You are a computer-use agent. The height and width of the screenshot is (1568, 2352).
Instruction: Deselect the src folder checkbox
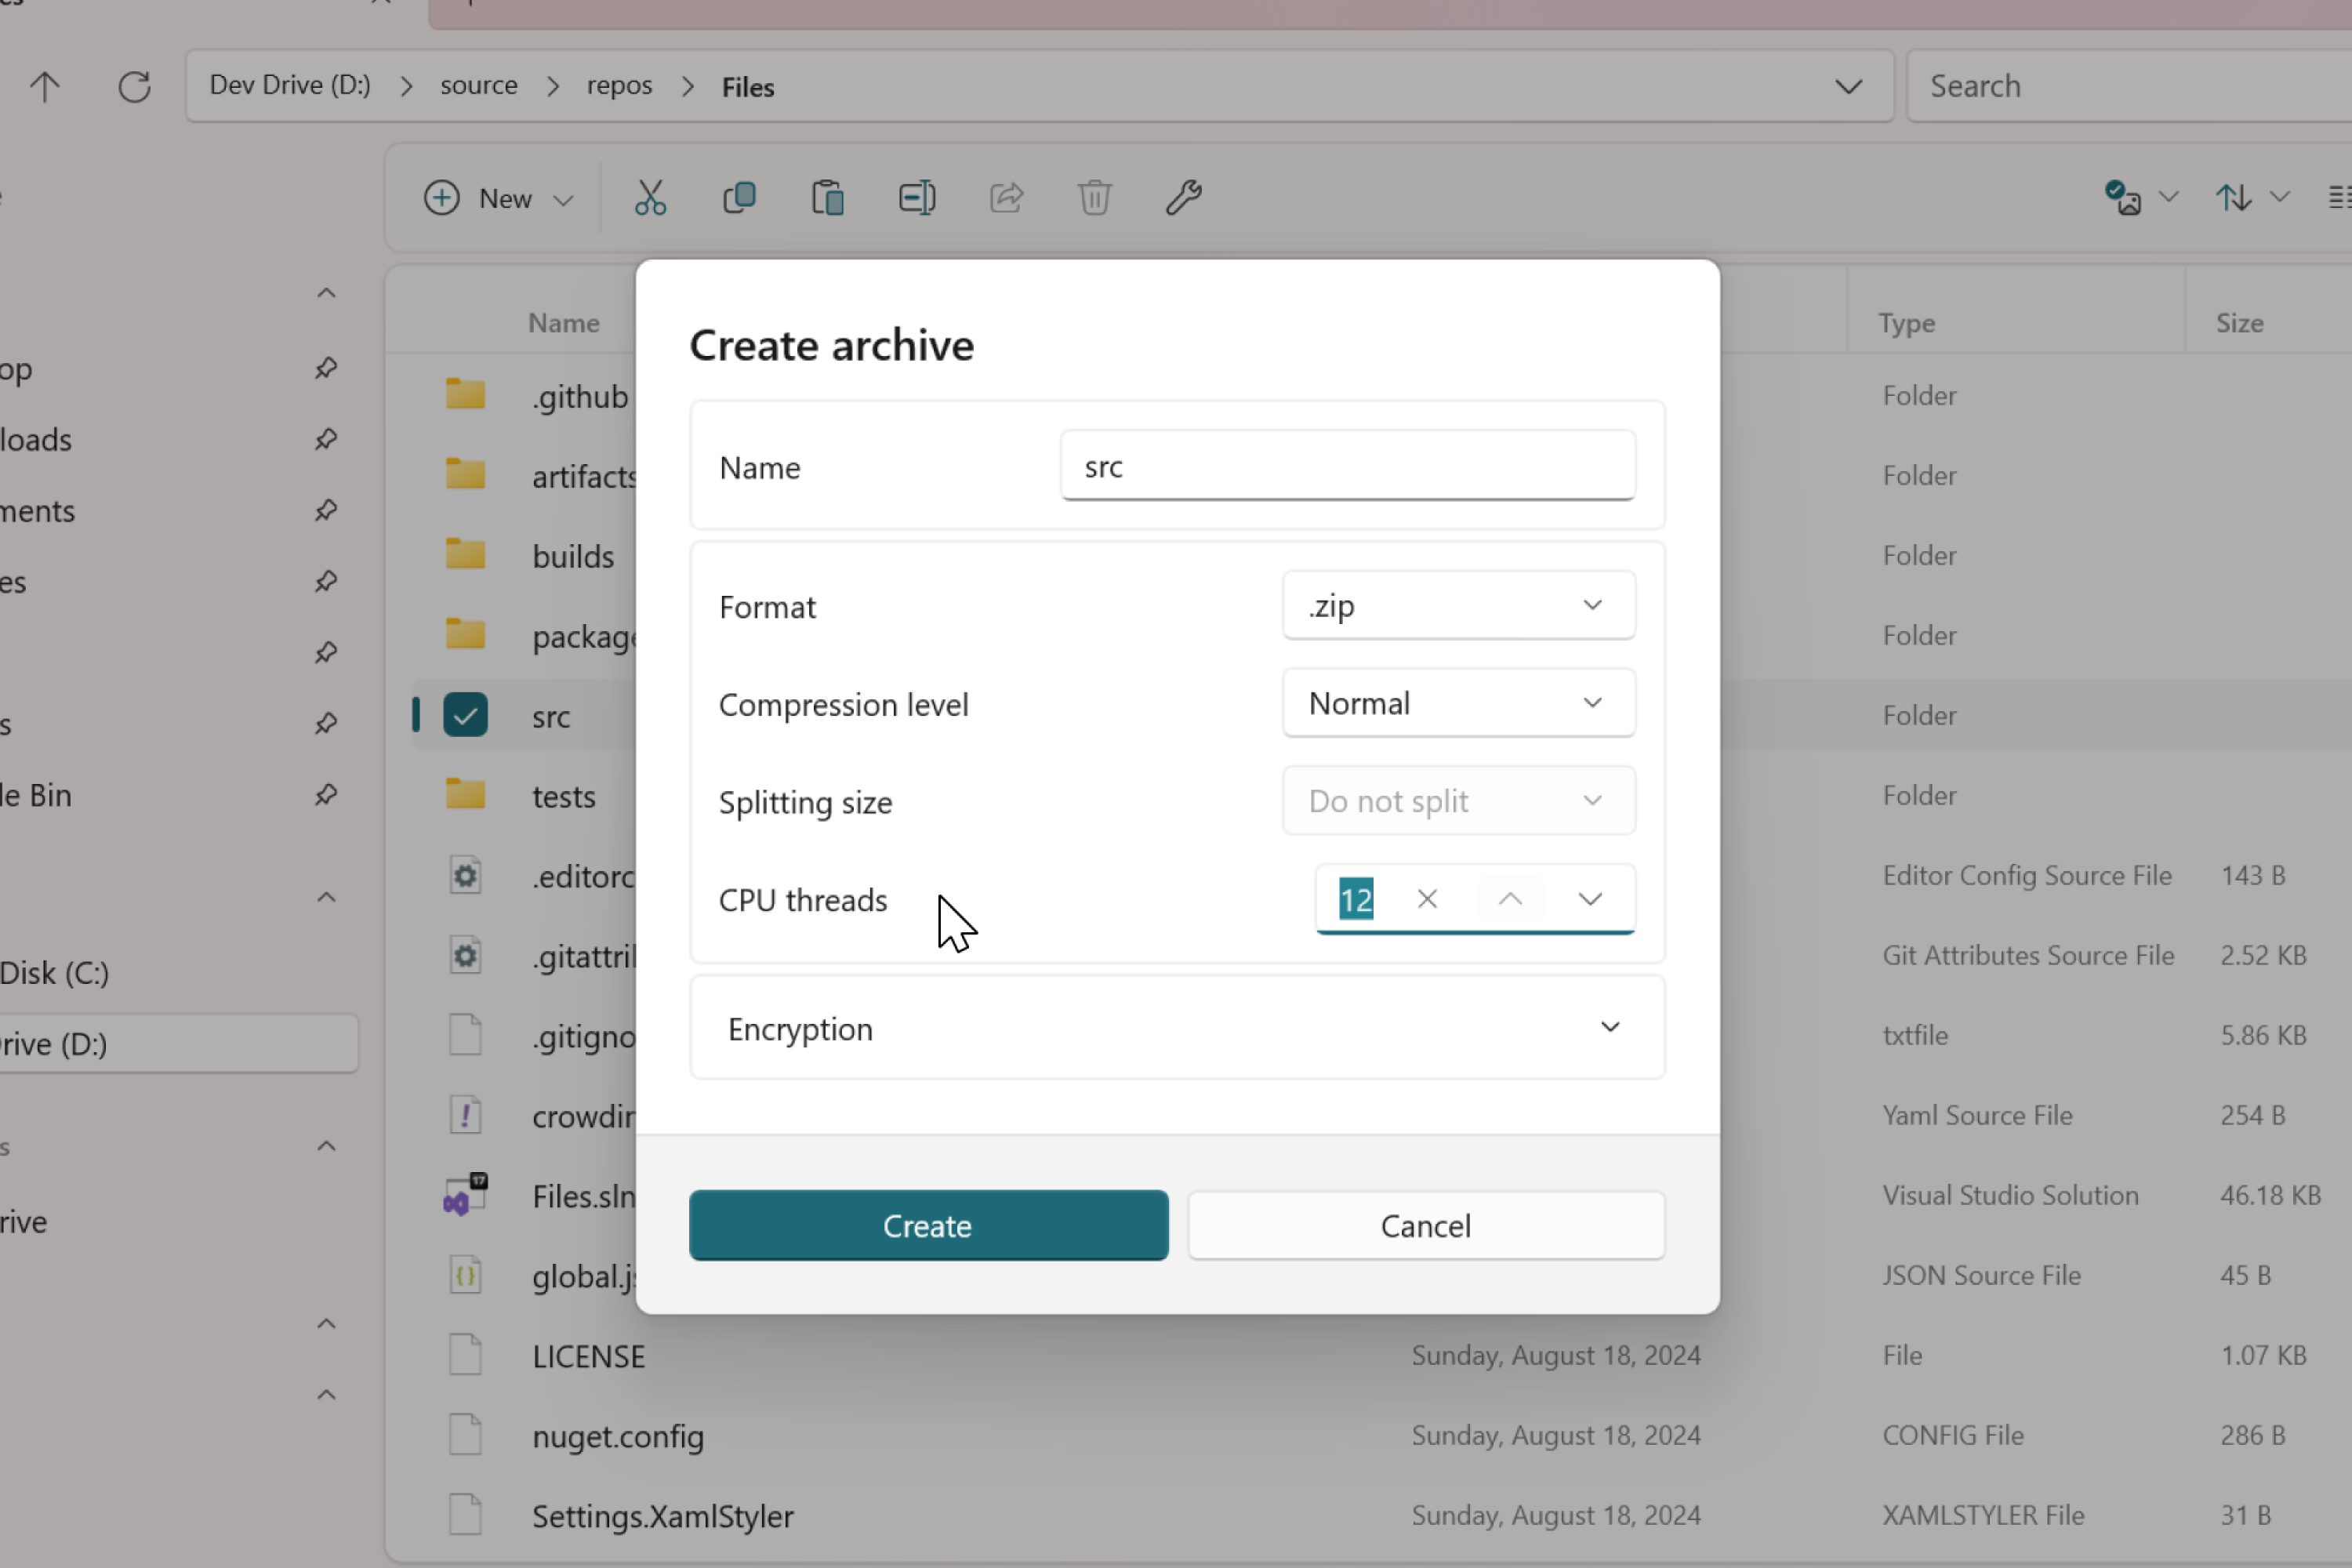click(465, 715)
